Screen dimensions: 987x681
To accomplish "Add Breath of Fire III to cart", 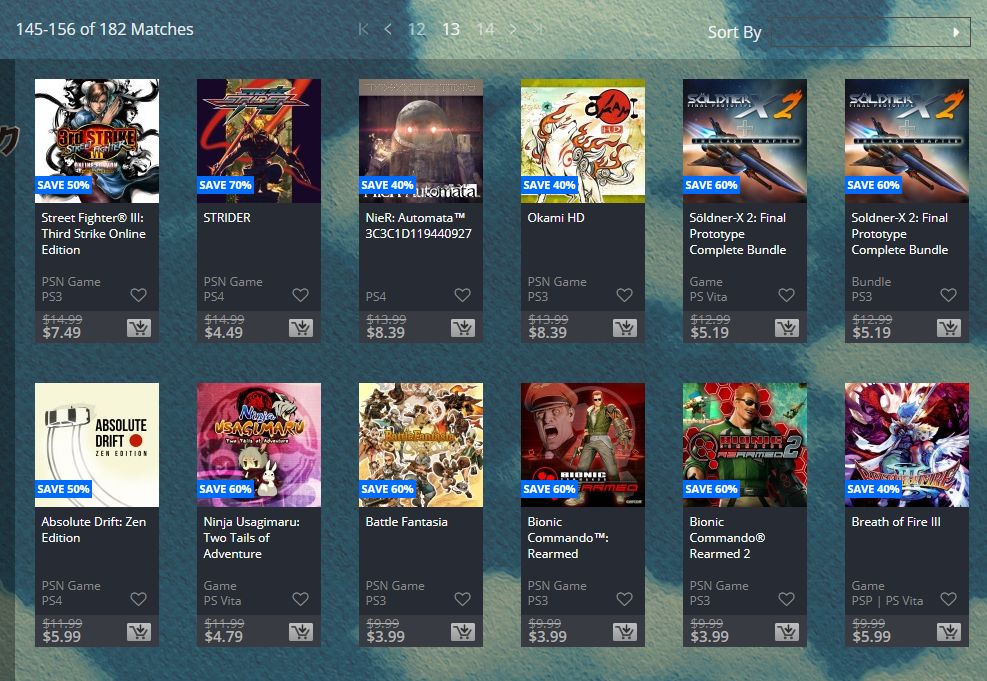I will point(949,631).
